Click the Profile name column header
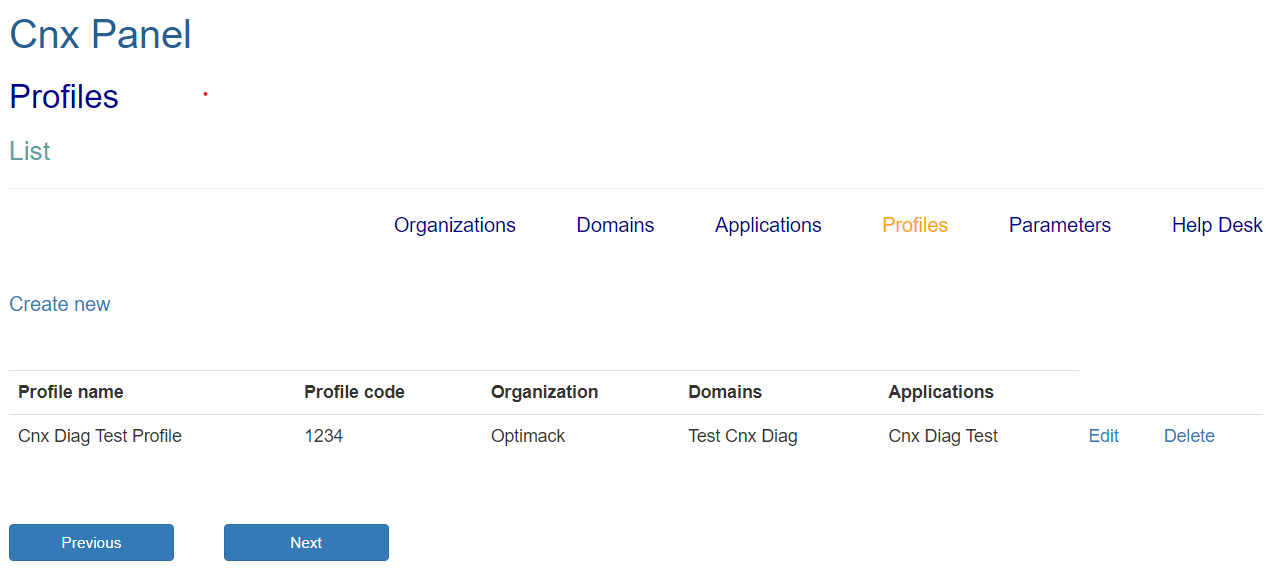This screenshot has height=584, width=1281. [71, 392]
